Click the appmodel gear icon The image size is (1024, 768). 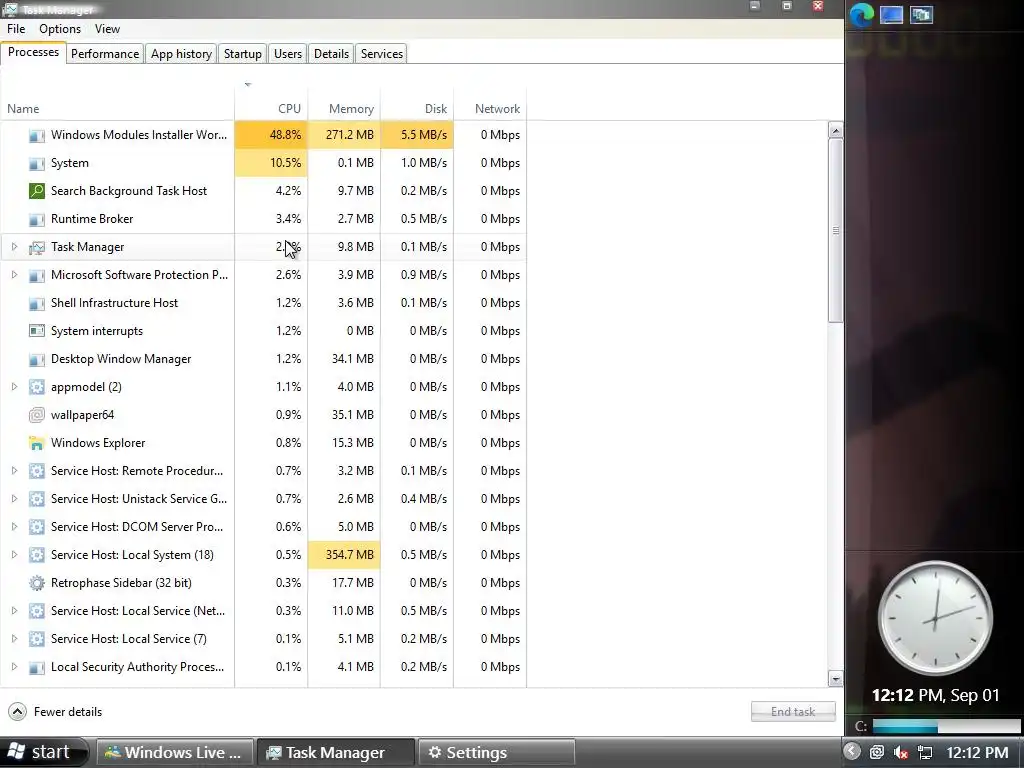[x=37, y=387]
